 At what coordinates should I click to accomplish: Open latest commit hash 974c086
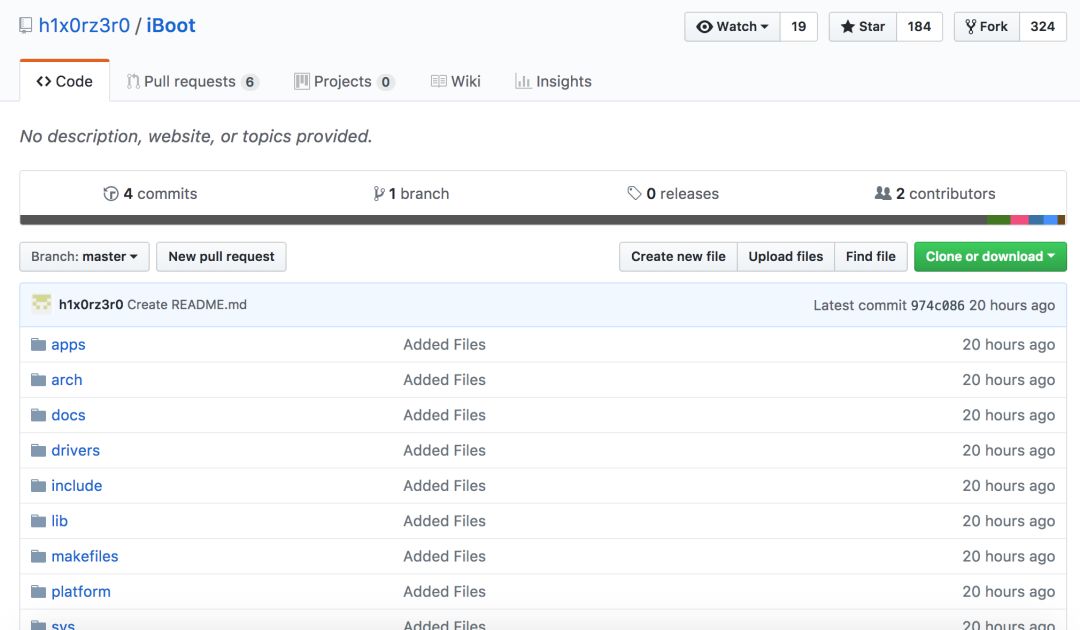pyautogui.click(x=937, y=305)
